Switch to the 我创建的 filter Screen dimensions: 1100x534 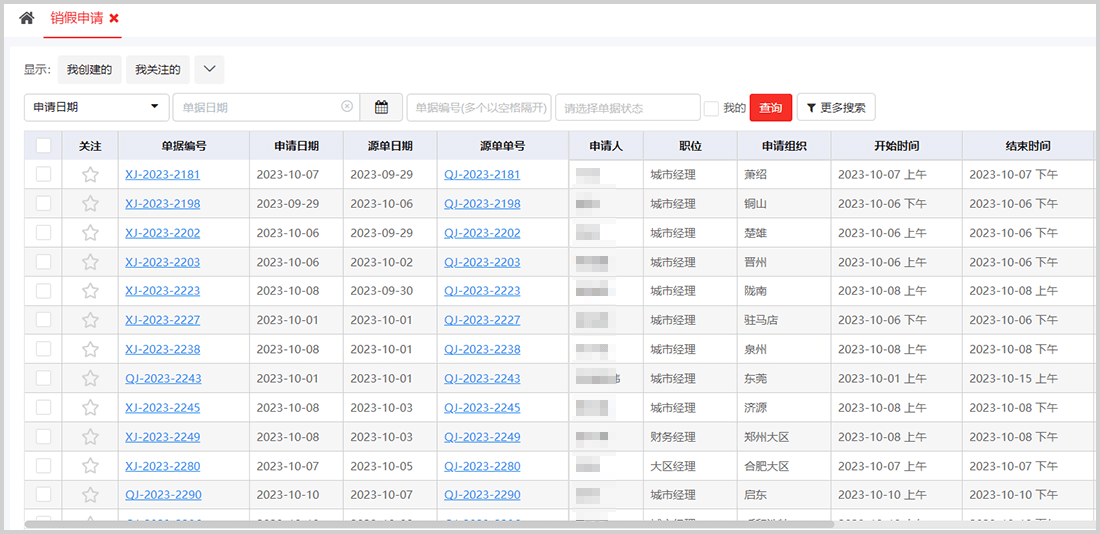[x=89, y=69]
